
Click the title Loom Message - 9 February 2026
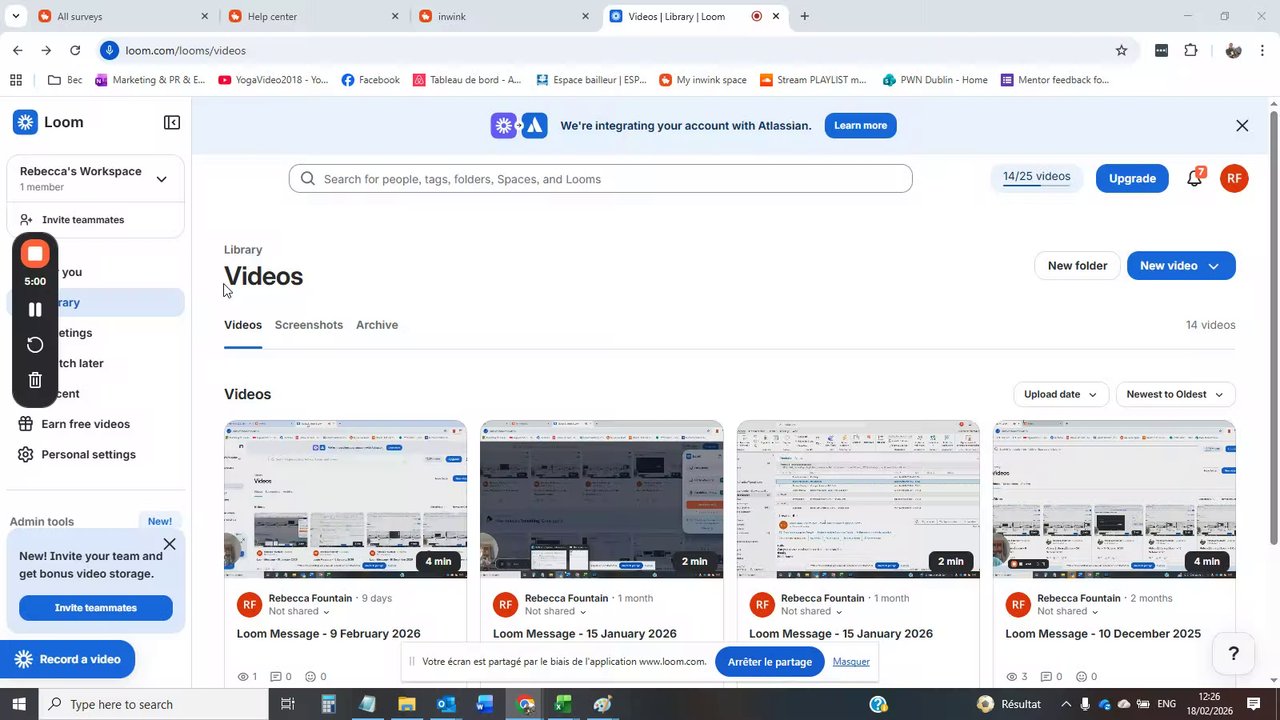coord(328,634)
